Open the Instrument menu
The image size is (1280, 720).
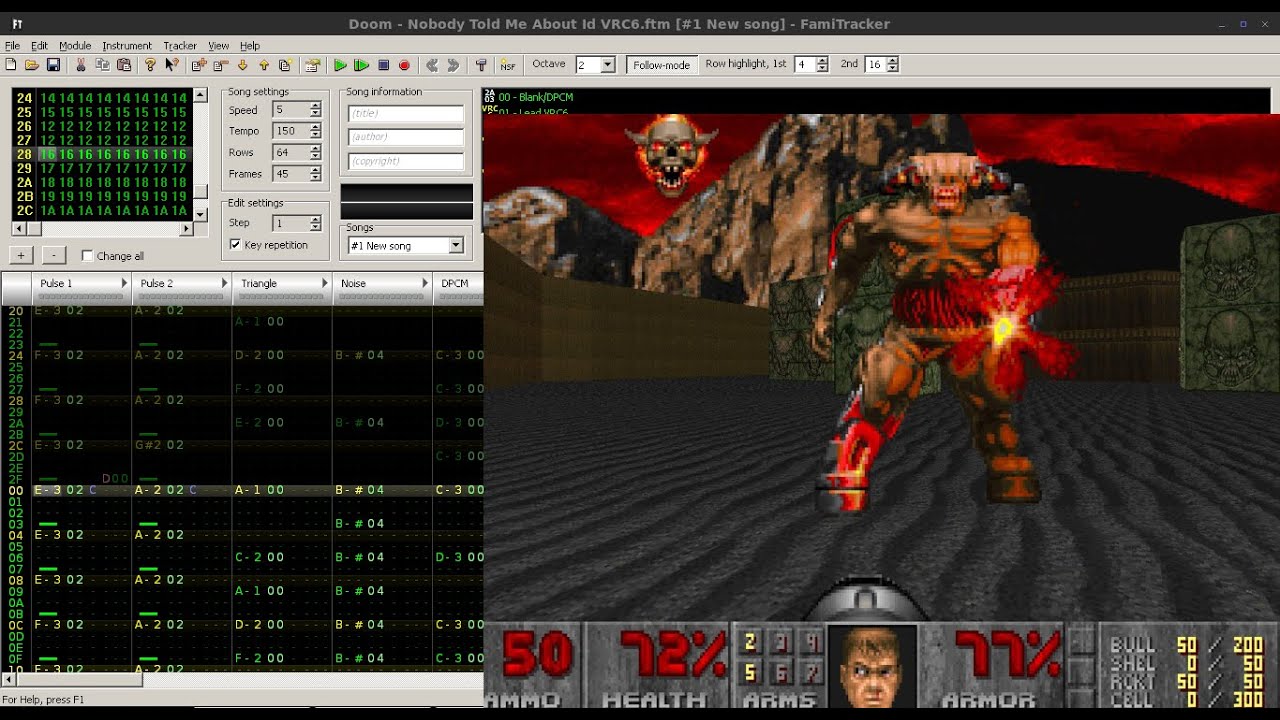(x=127, y=46)
